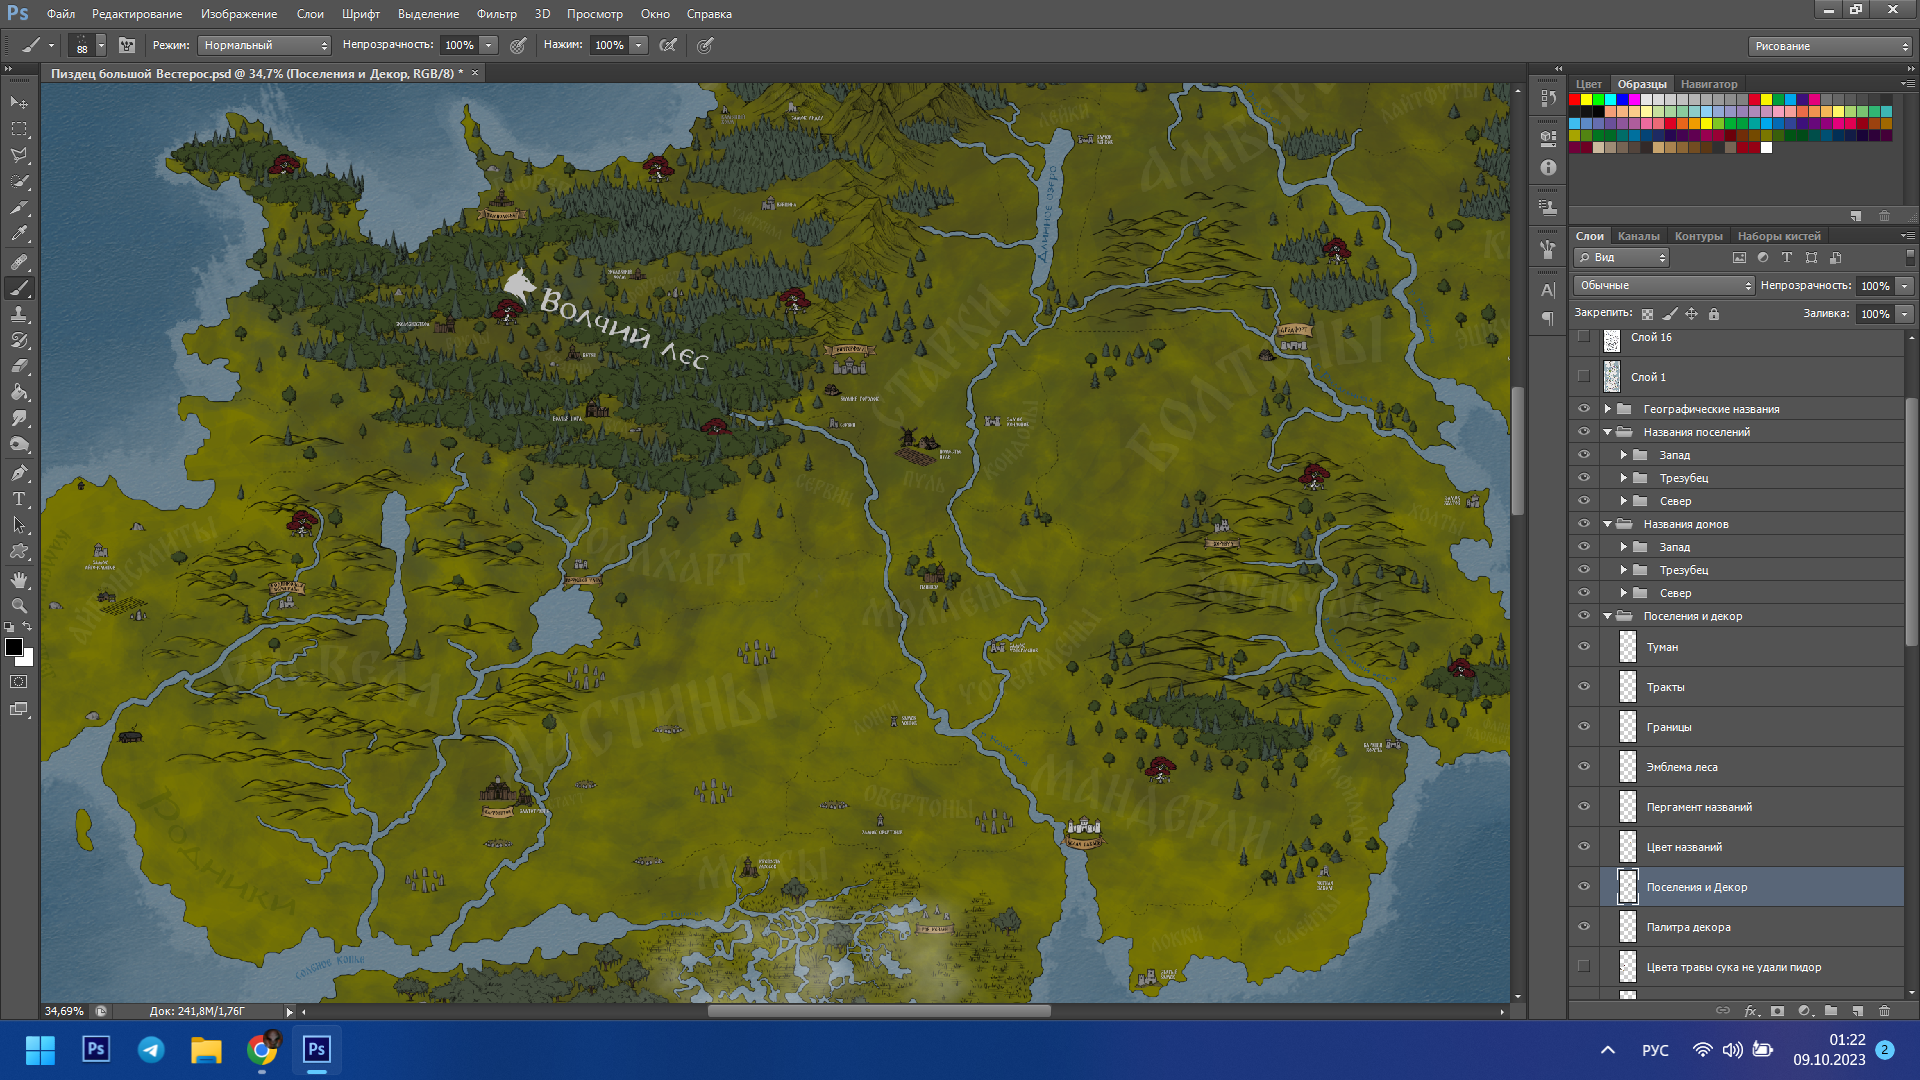Click the layer style fx icon
Image resolution: width=1920 pixels, height=1080 pixels.
click(1750, 1011)
